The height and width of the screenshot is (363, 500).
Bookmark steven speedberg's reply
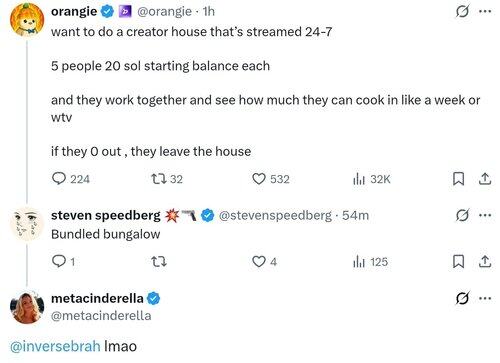click(458, 262)
